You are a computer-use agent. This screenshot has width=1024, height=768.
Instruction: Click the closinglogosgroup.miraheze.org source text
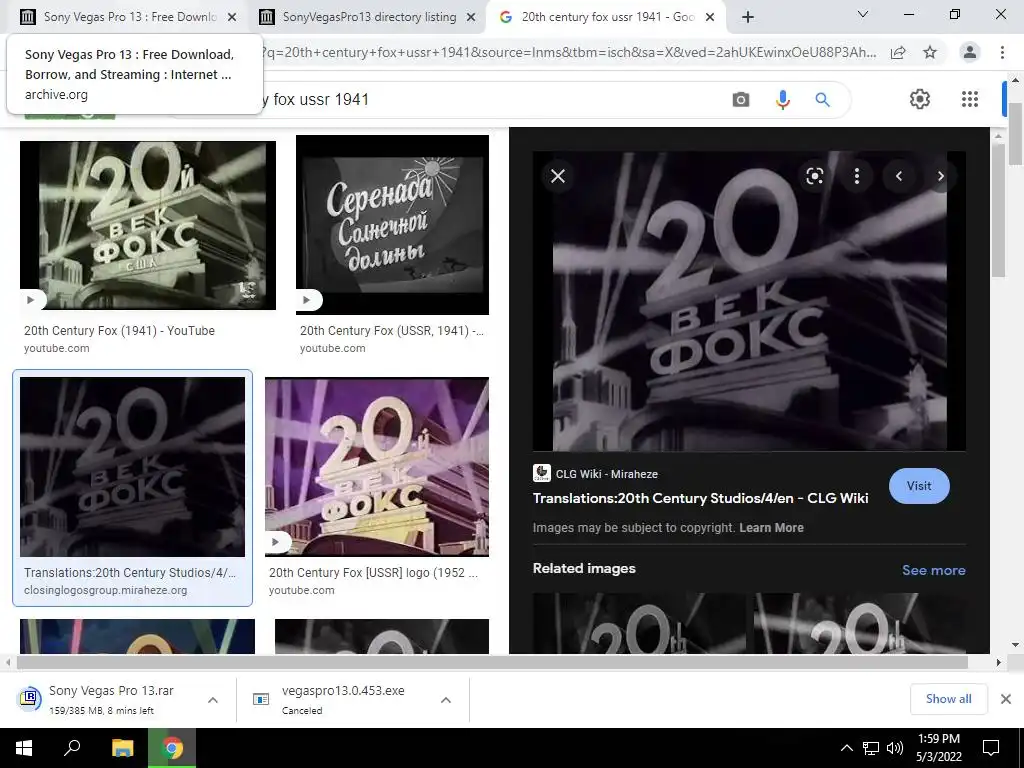point(106,590)
